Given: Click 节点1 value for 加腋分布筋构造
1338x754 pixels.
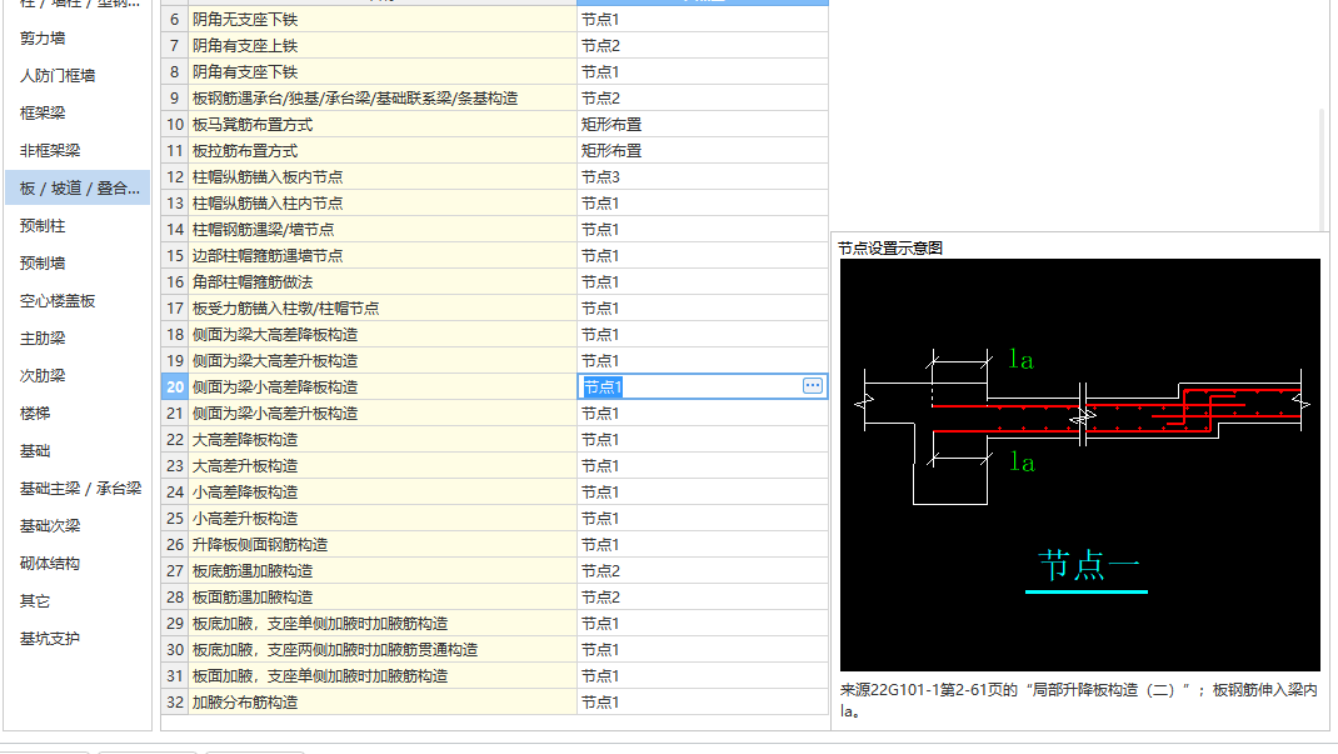Looking at the screenshot, I should point(703,702).
